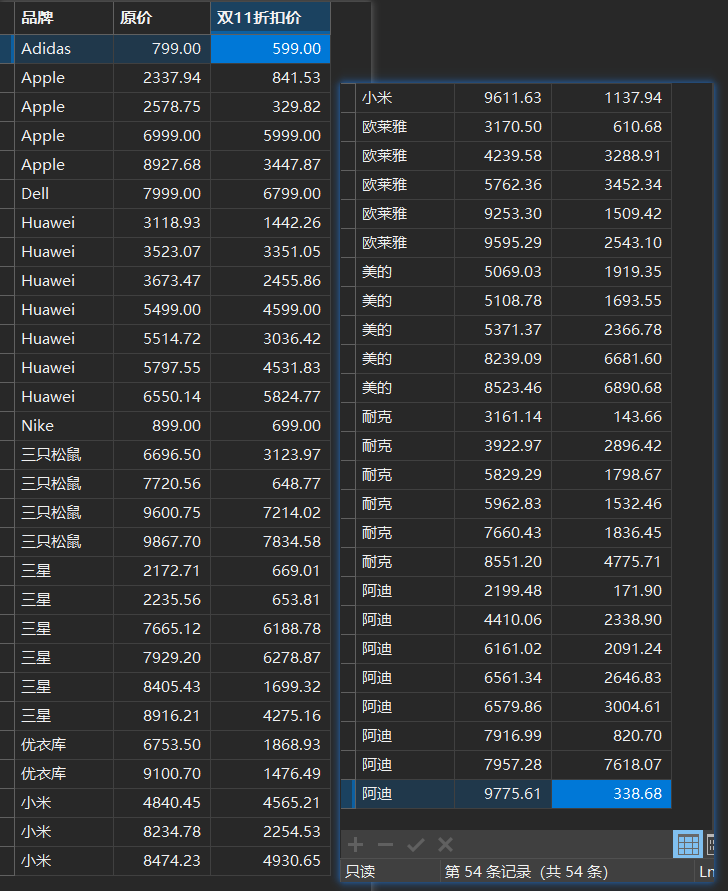The height and width of the screenshot is (891, 728).
Task: Select the 699.00 Nike discount cell
Action: (x=271, y=426)
